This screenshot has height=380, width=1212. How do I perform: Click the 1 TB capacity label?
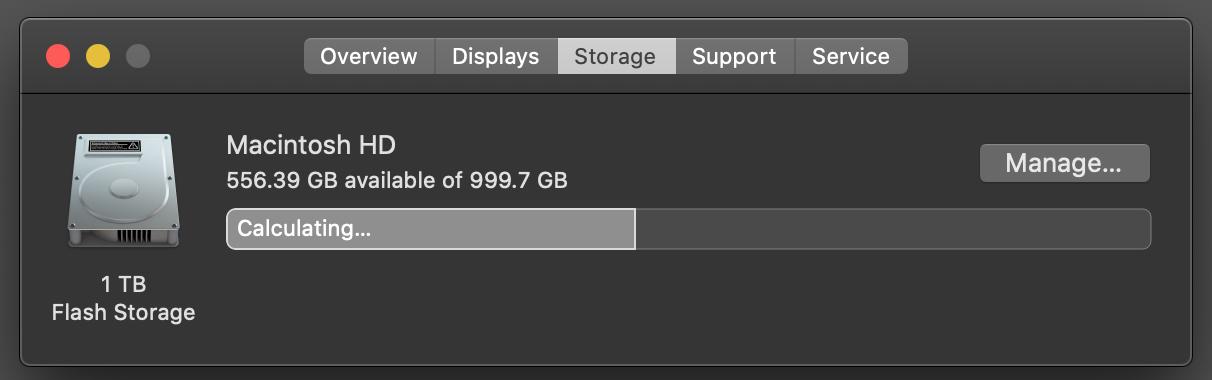pos(123,285)
